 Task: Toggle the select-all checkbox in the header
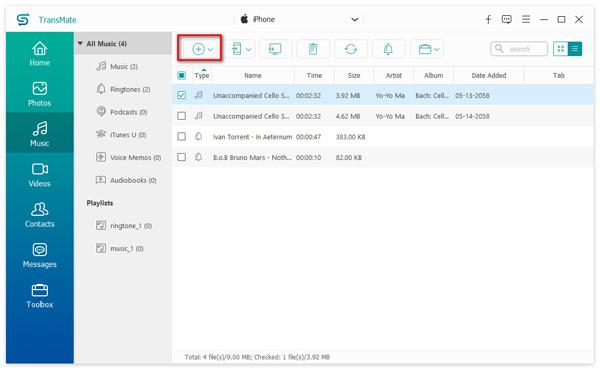(x=181, y=75)
